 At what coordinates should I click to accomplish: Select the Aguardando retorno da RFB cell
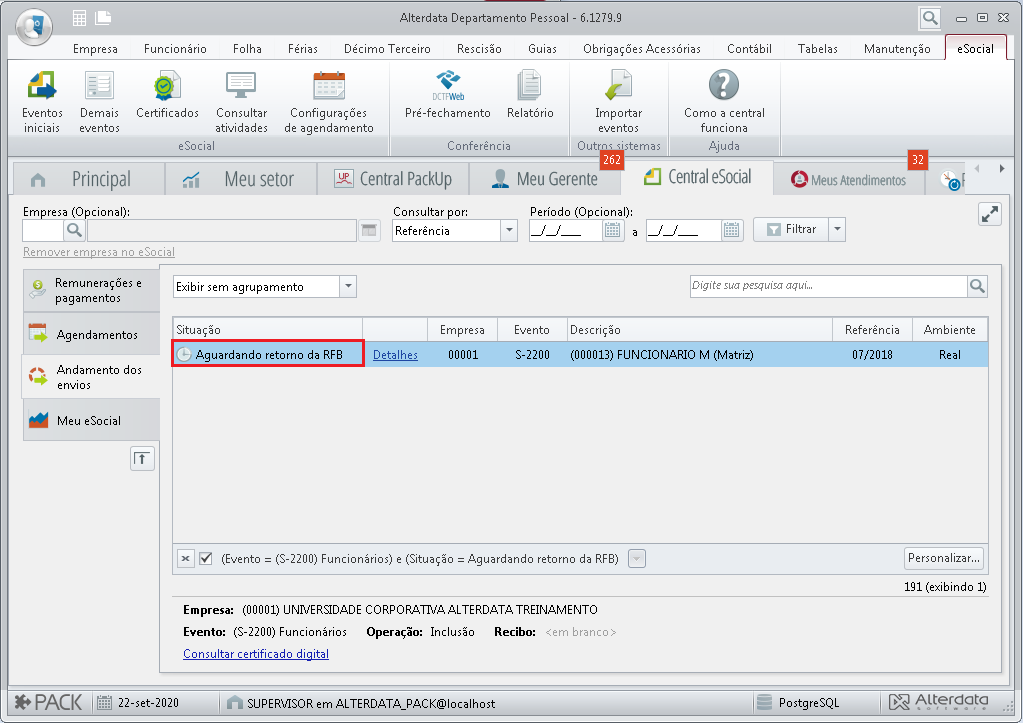tap(268, 354)
